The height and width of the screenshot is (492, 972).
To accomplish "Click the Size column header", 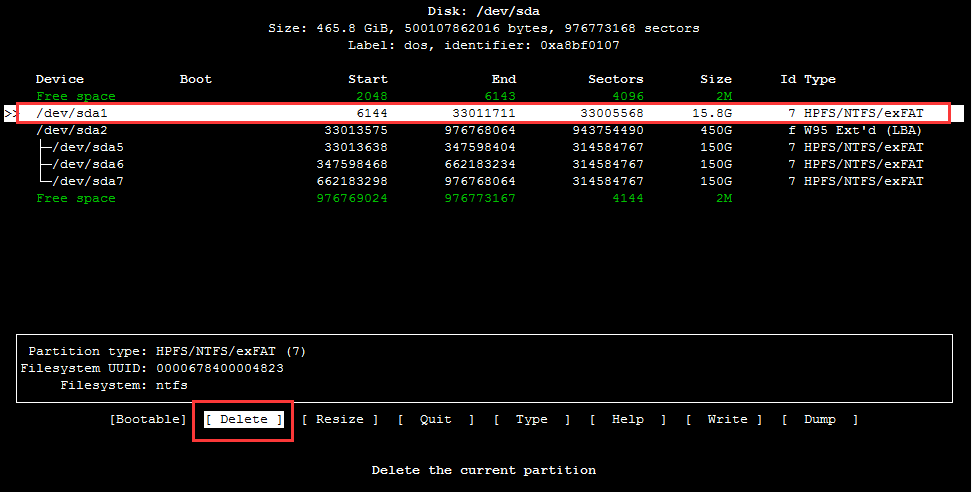I will click(x=715, y=79).
